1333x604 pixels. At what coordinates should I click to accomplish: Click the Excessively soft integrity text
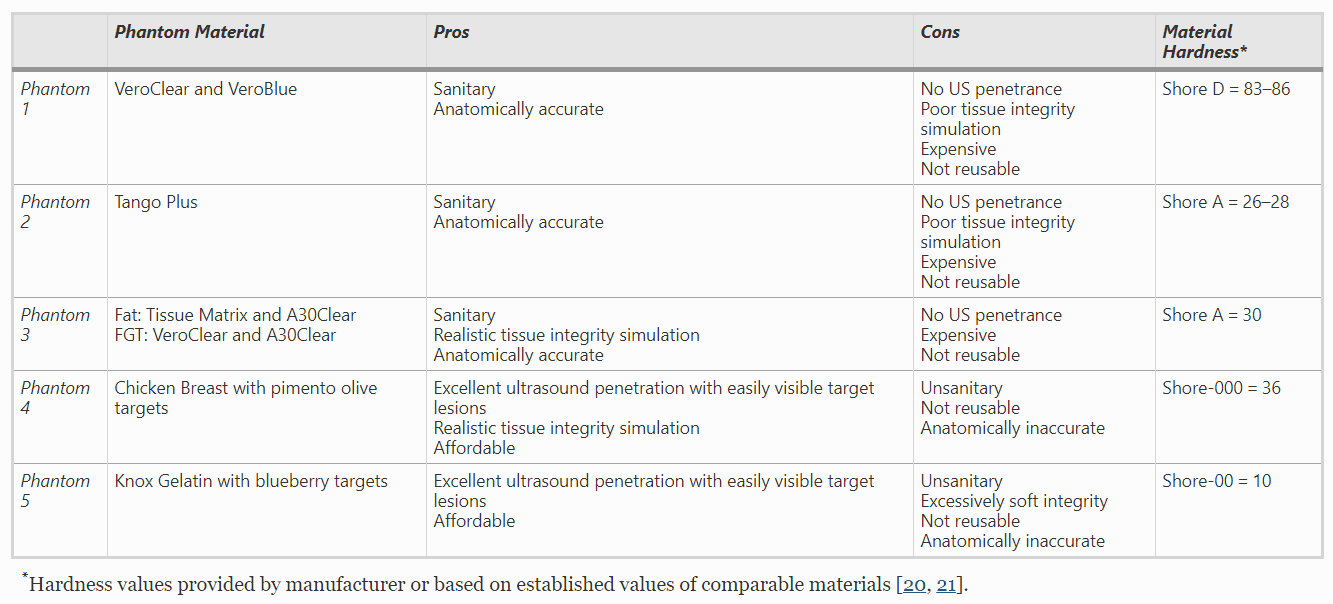(1014, 501)
